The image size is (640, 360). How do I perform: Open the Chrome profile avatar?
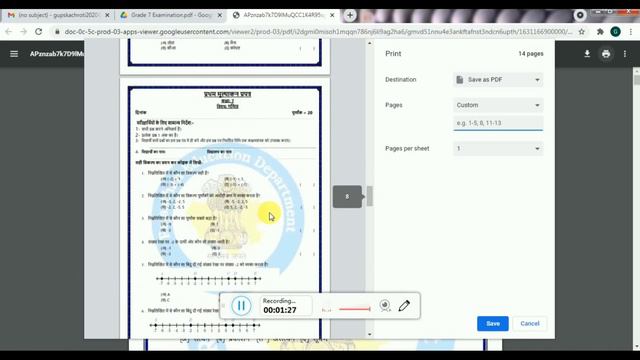616,31
